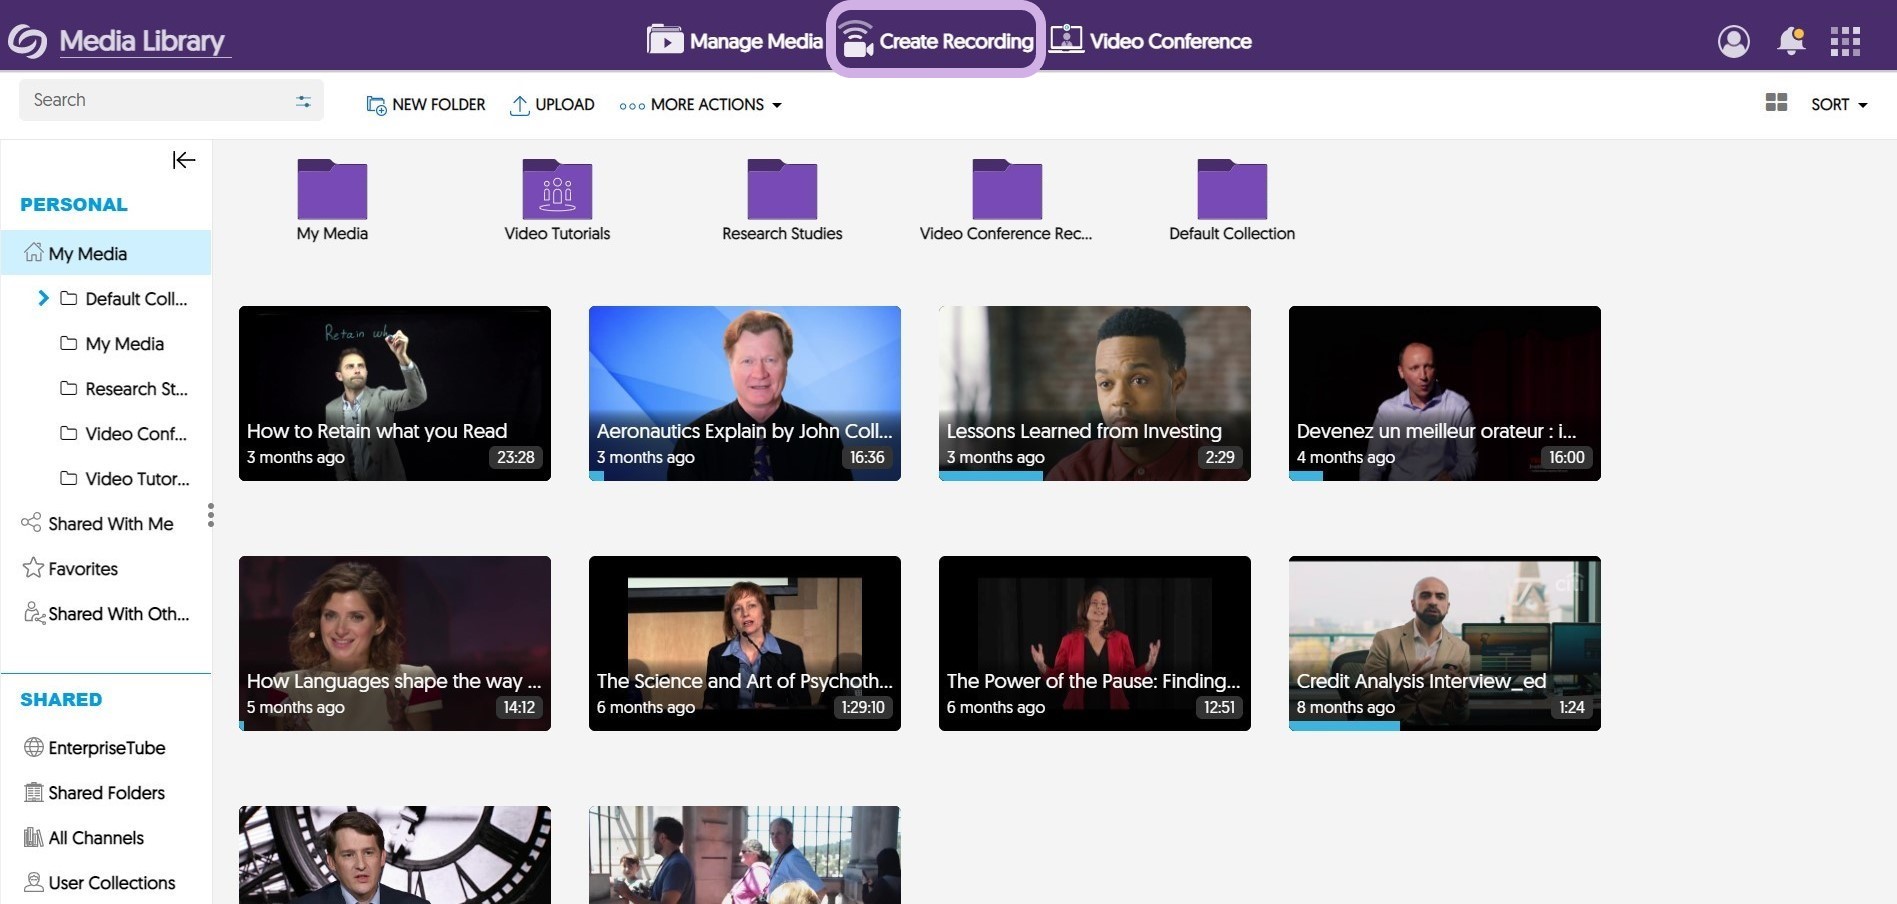
Task: Open the search filter options icon
Action: pyautogui.click(x=303, y=101)
